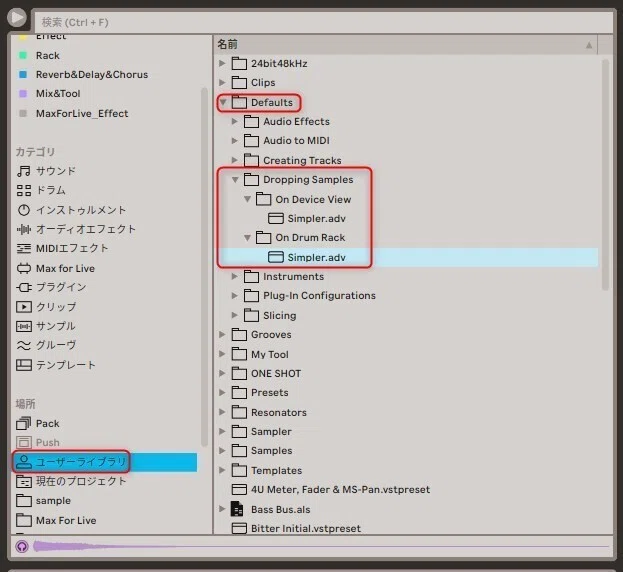Open the Drums (ドラム) category
Viewport: 623px width, 572px height.
coord(50,190)
